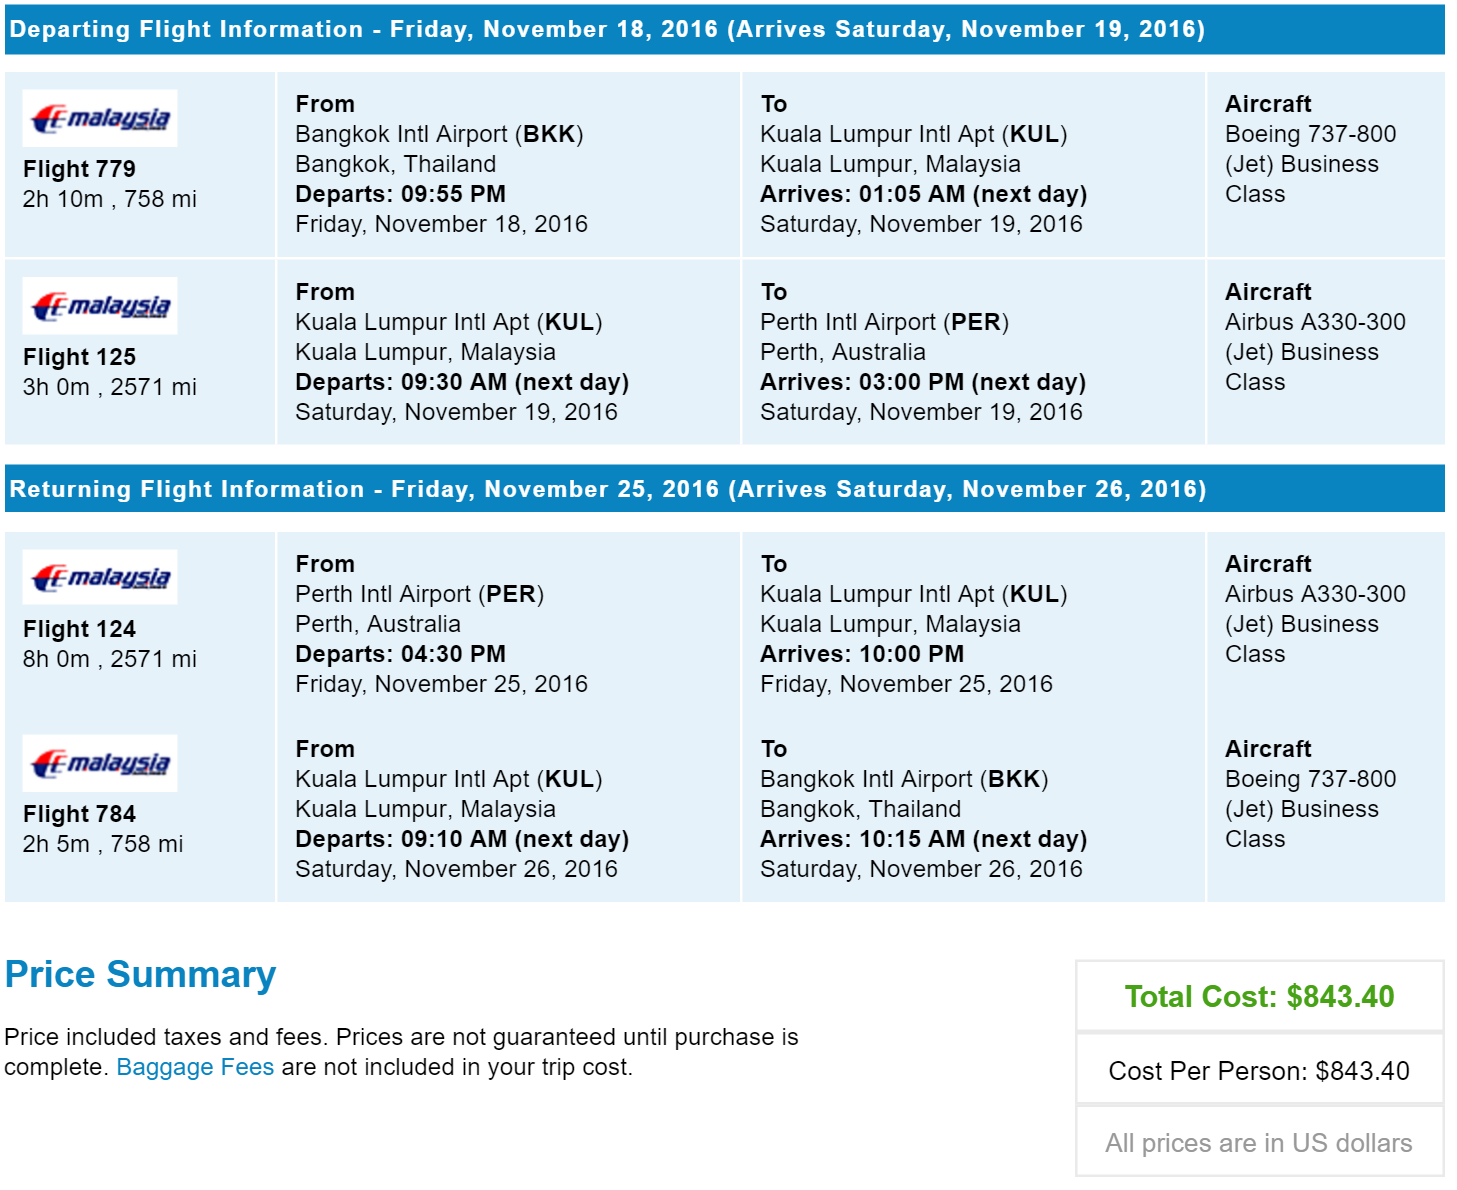Screen dimensions: 1457x1190
Task: Click the Malaysia Airlines logo for Flight 779
Action: click(x=100, y=118)
